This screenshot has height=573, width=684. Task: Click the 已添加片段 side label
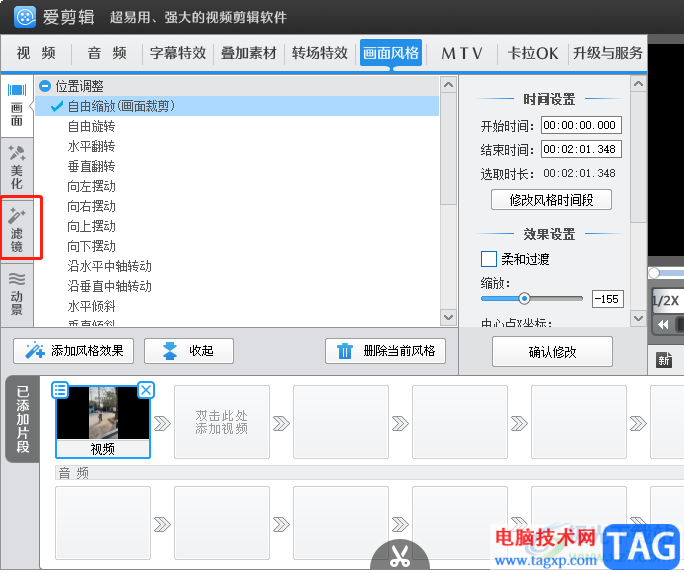(22, 419)
